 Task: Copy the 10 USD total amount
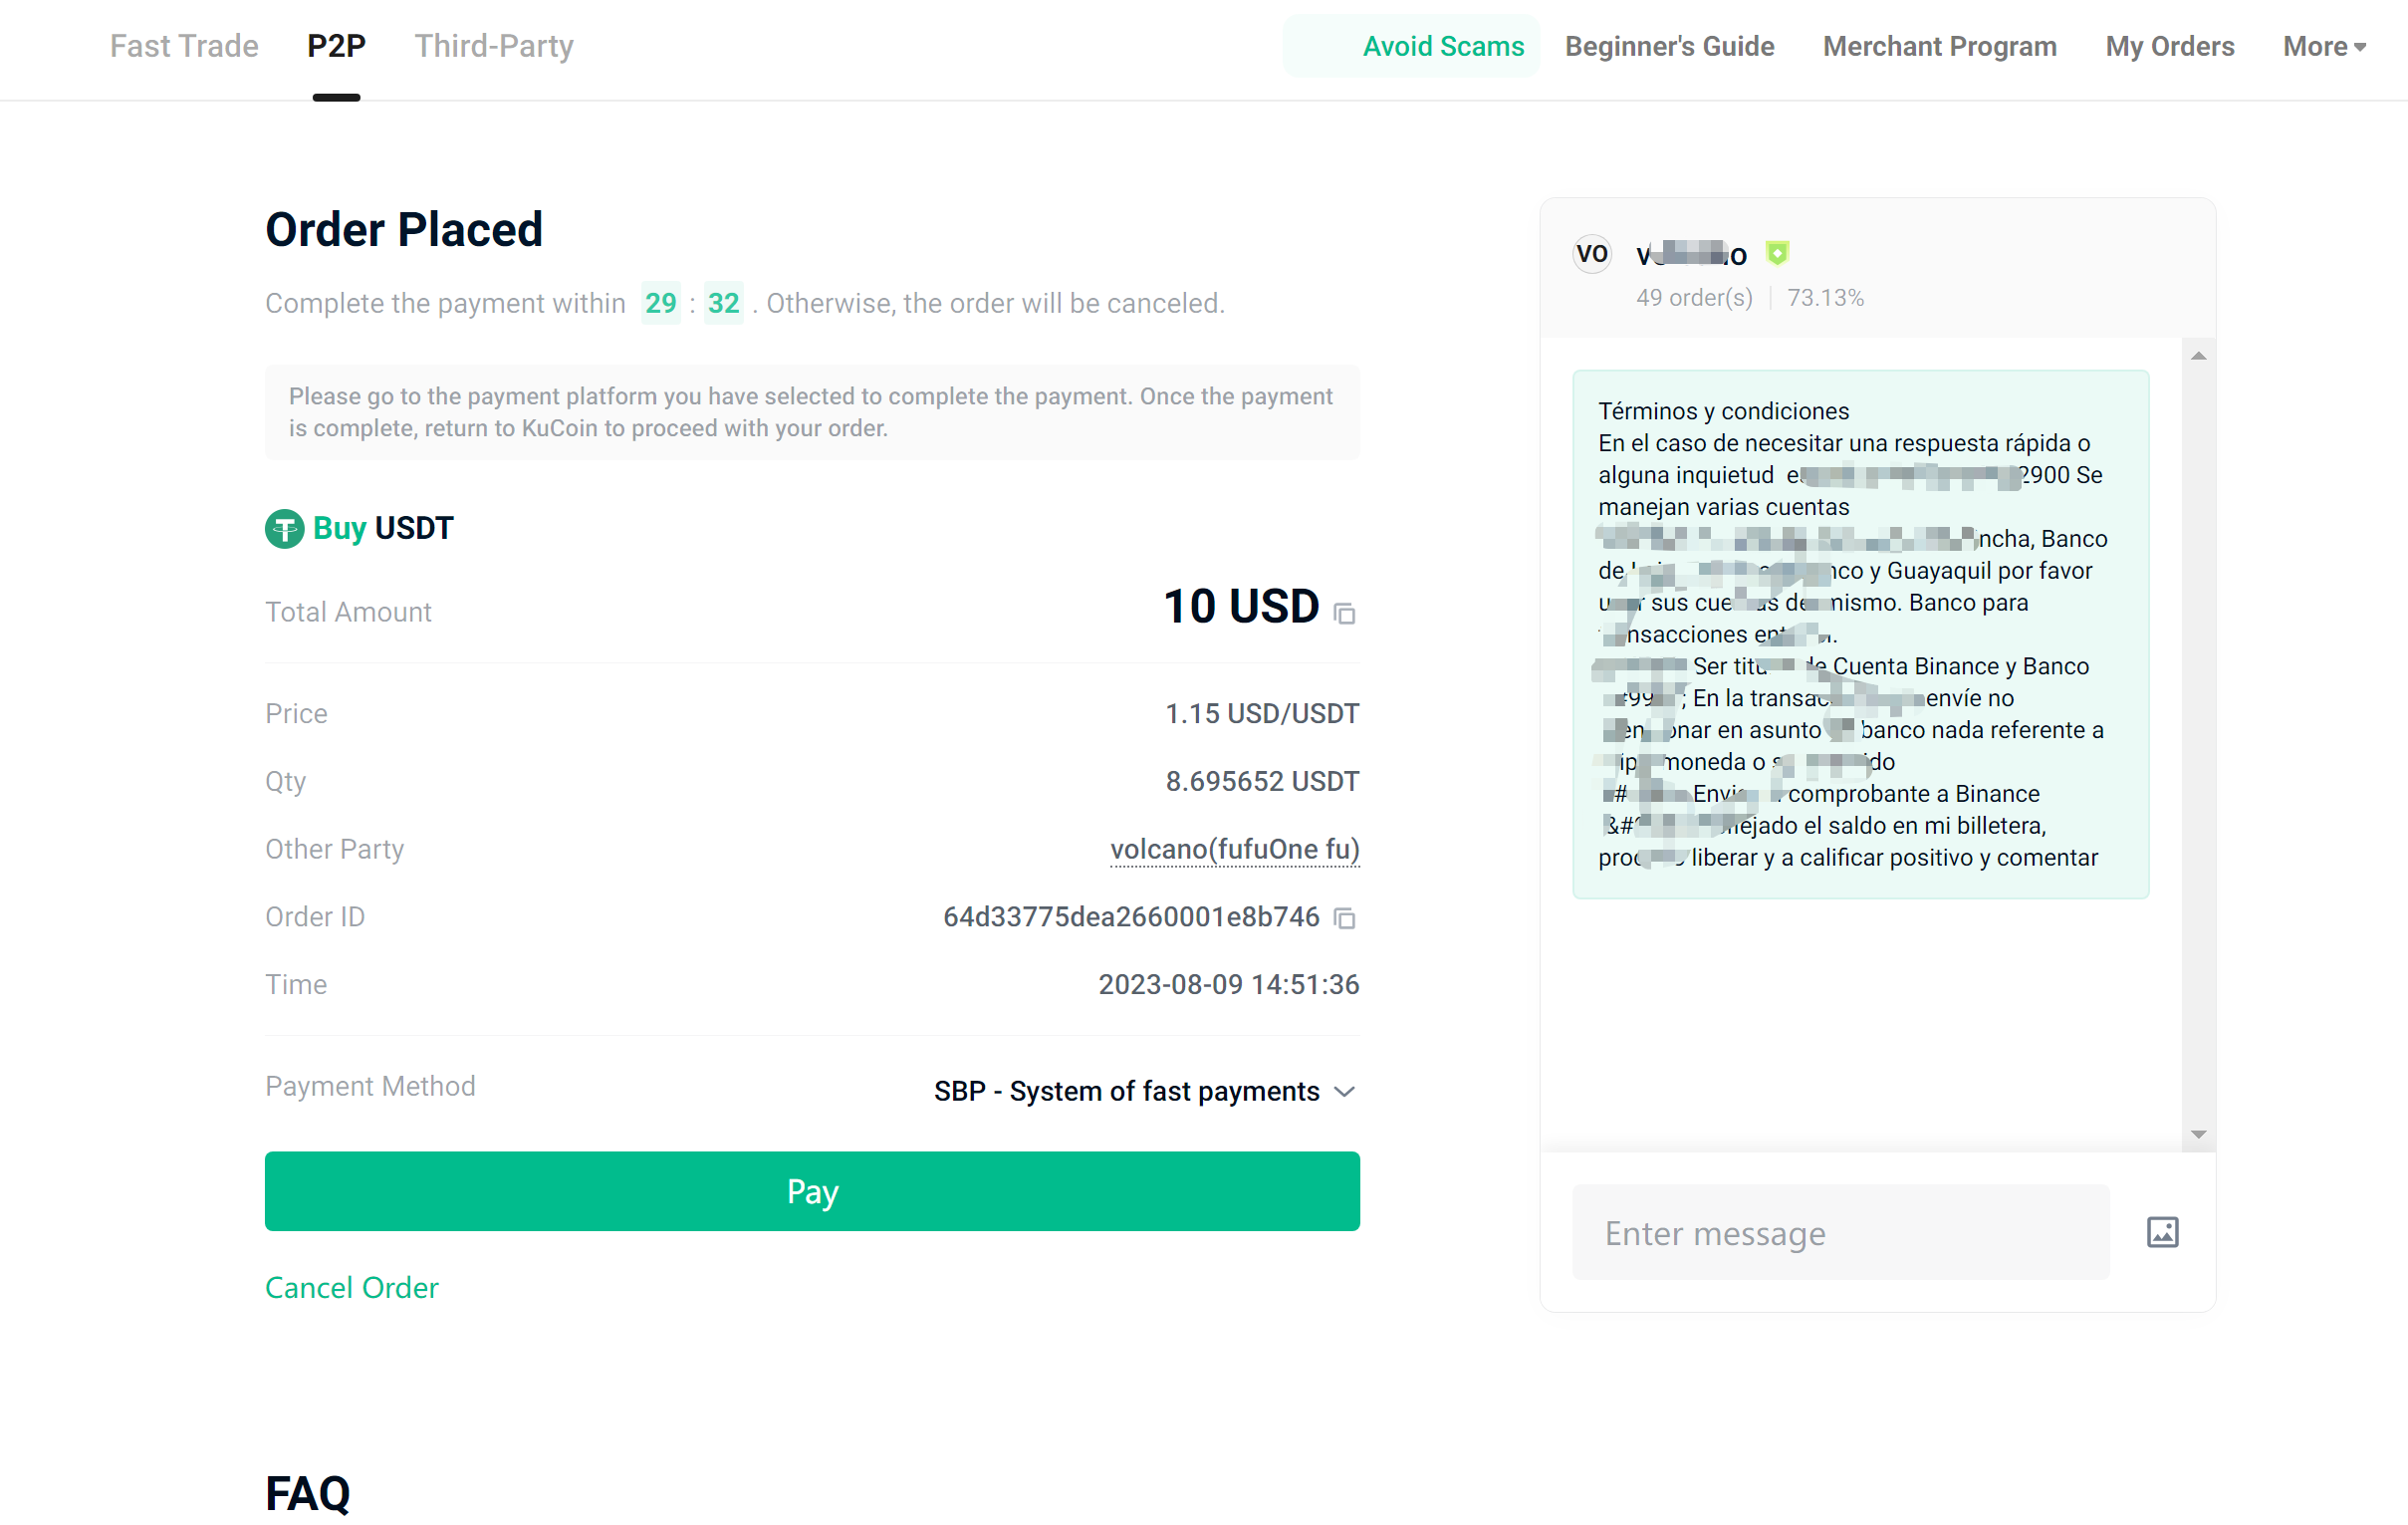(x=1345, y=614)
